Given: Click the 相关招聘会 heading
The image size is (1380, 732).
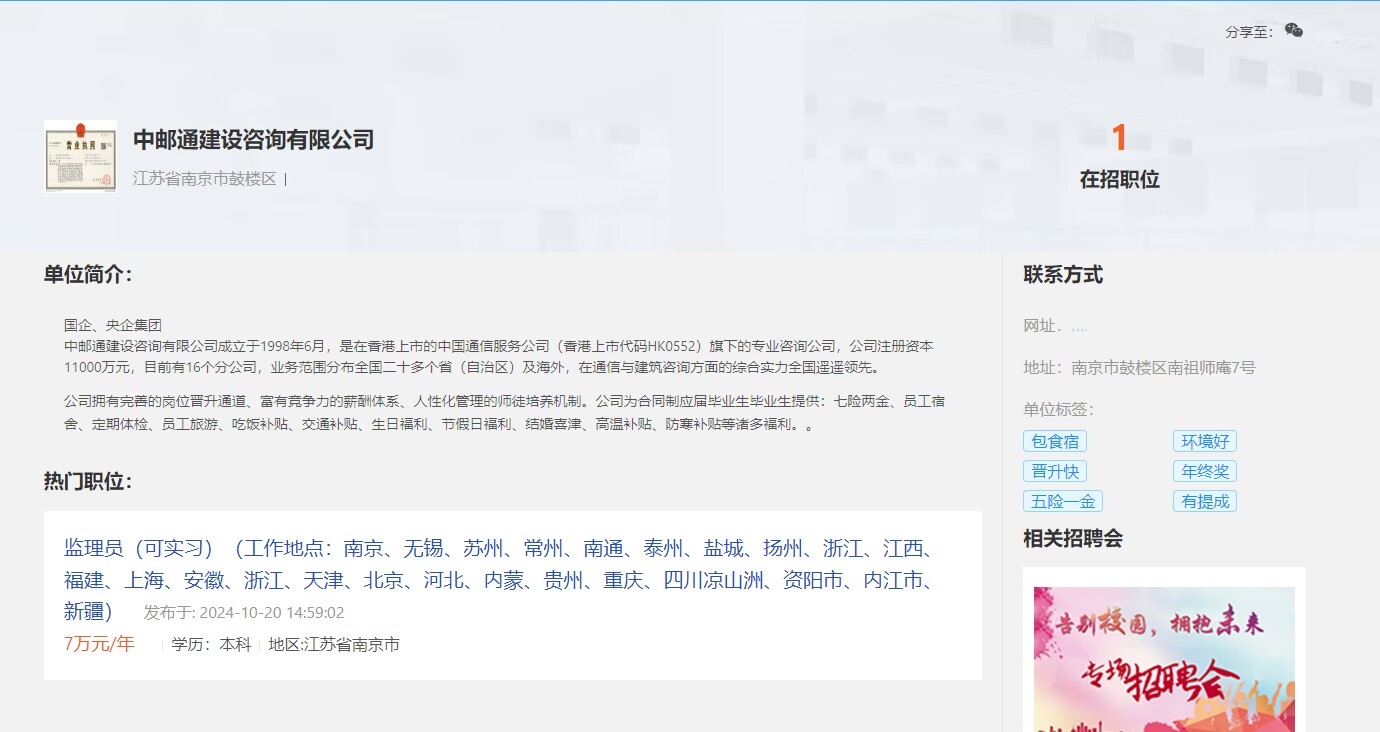Looking at the screenshot, I should 1073,539.
